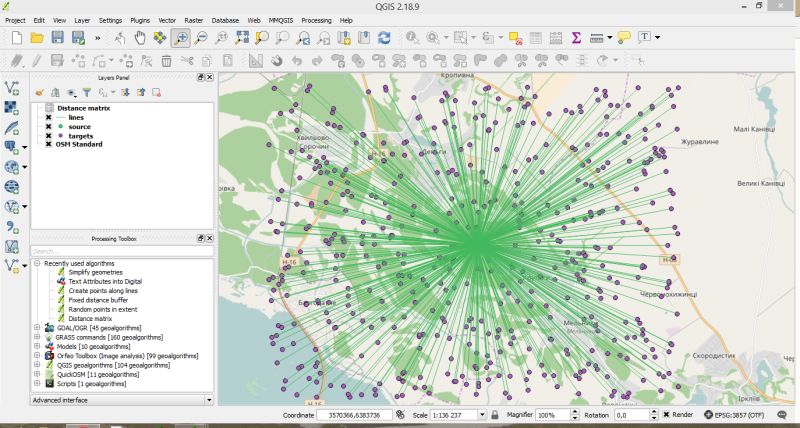Save the project with the floppy disk icon
Viewport: 800px width, 428px height.
[57, 38]
